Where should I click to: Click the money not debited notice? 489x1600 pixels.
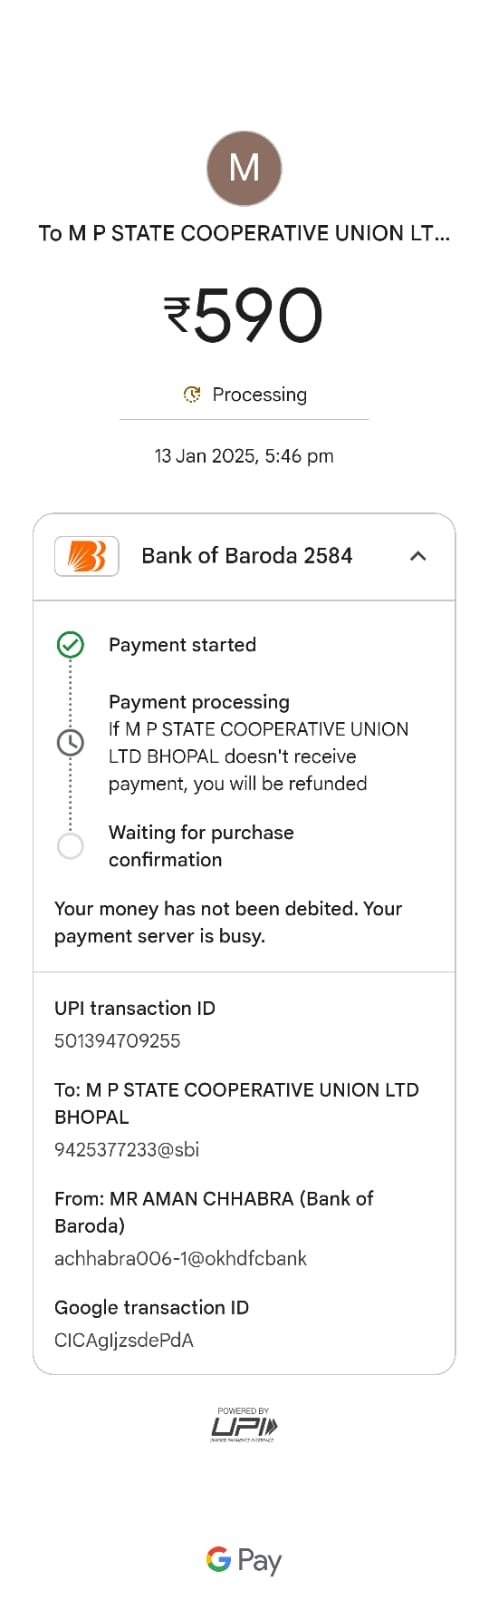point(228,922)
